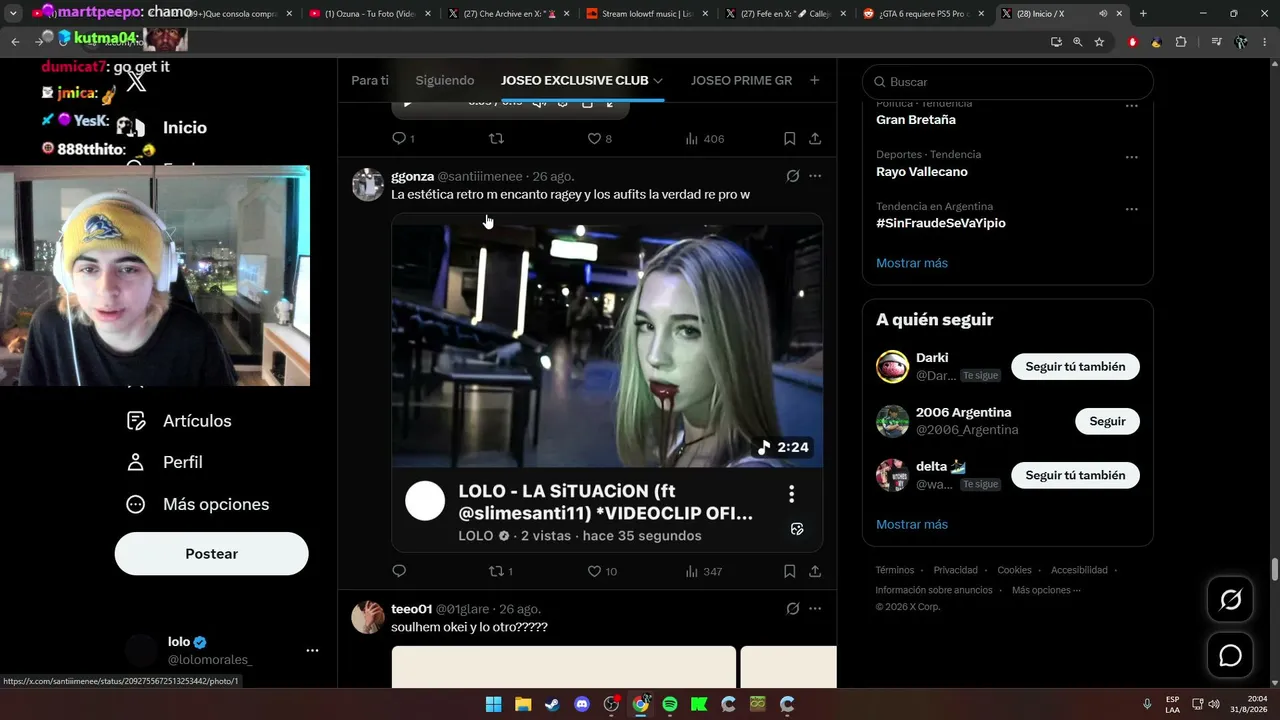Open the video card options menu
The height and width of the screenshot is (720, 1280).
click(x=791, y=494)
